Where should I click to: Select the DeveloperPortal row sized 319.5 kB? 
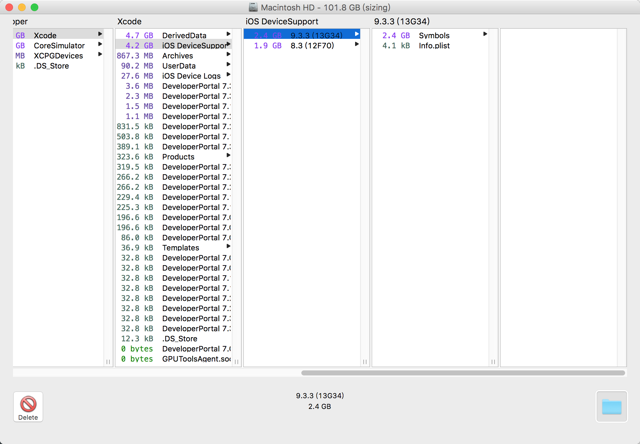pyautogui.click(x=174, y=167)
